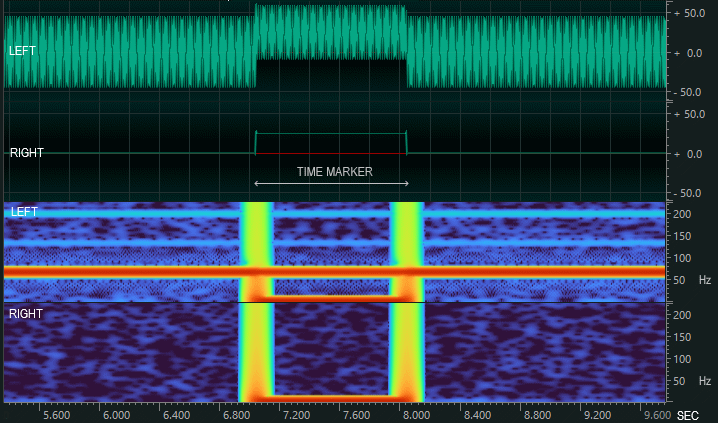The width and height of the screenshot is (718, 423).
Task: Click the 9.600 label on the time ruler
Action: 656,414
